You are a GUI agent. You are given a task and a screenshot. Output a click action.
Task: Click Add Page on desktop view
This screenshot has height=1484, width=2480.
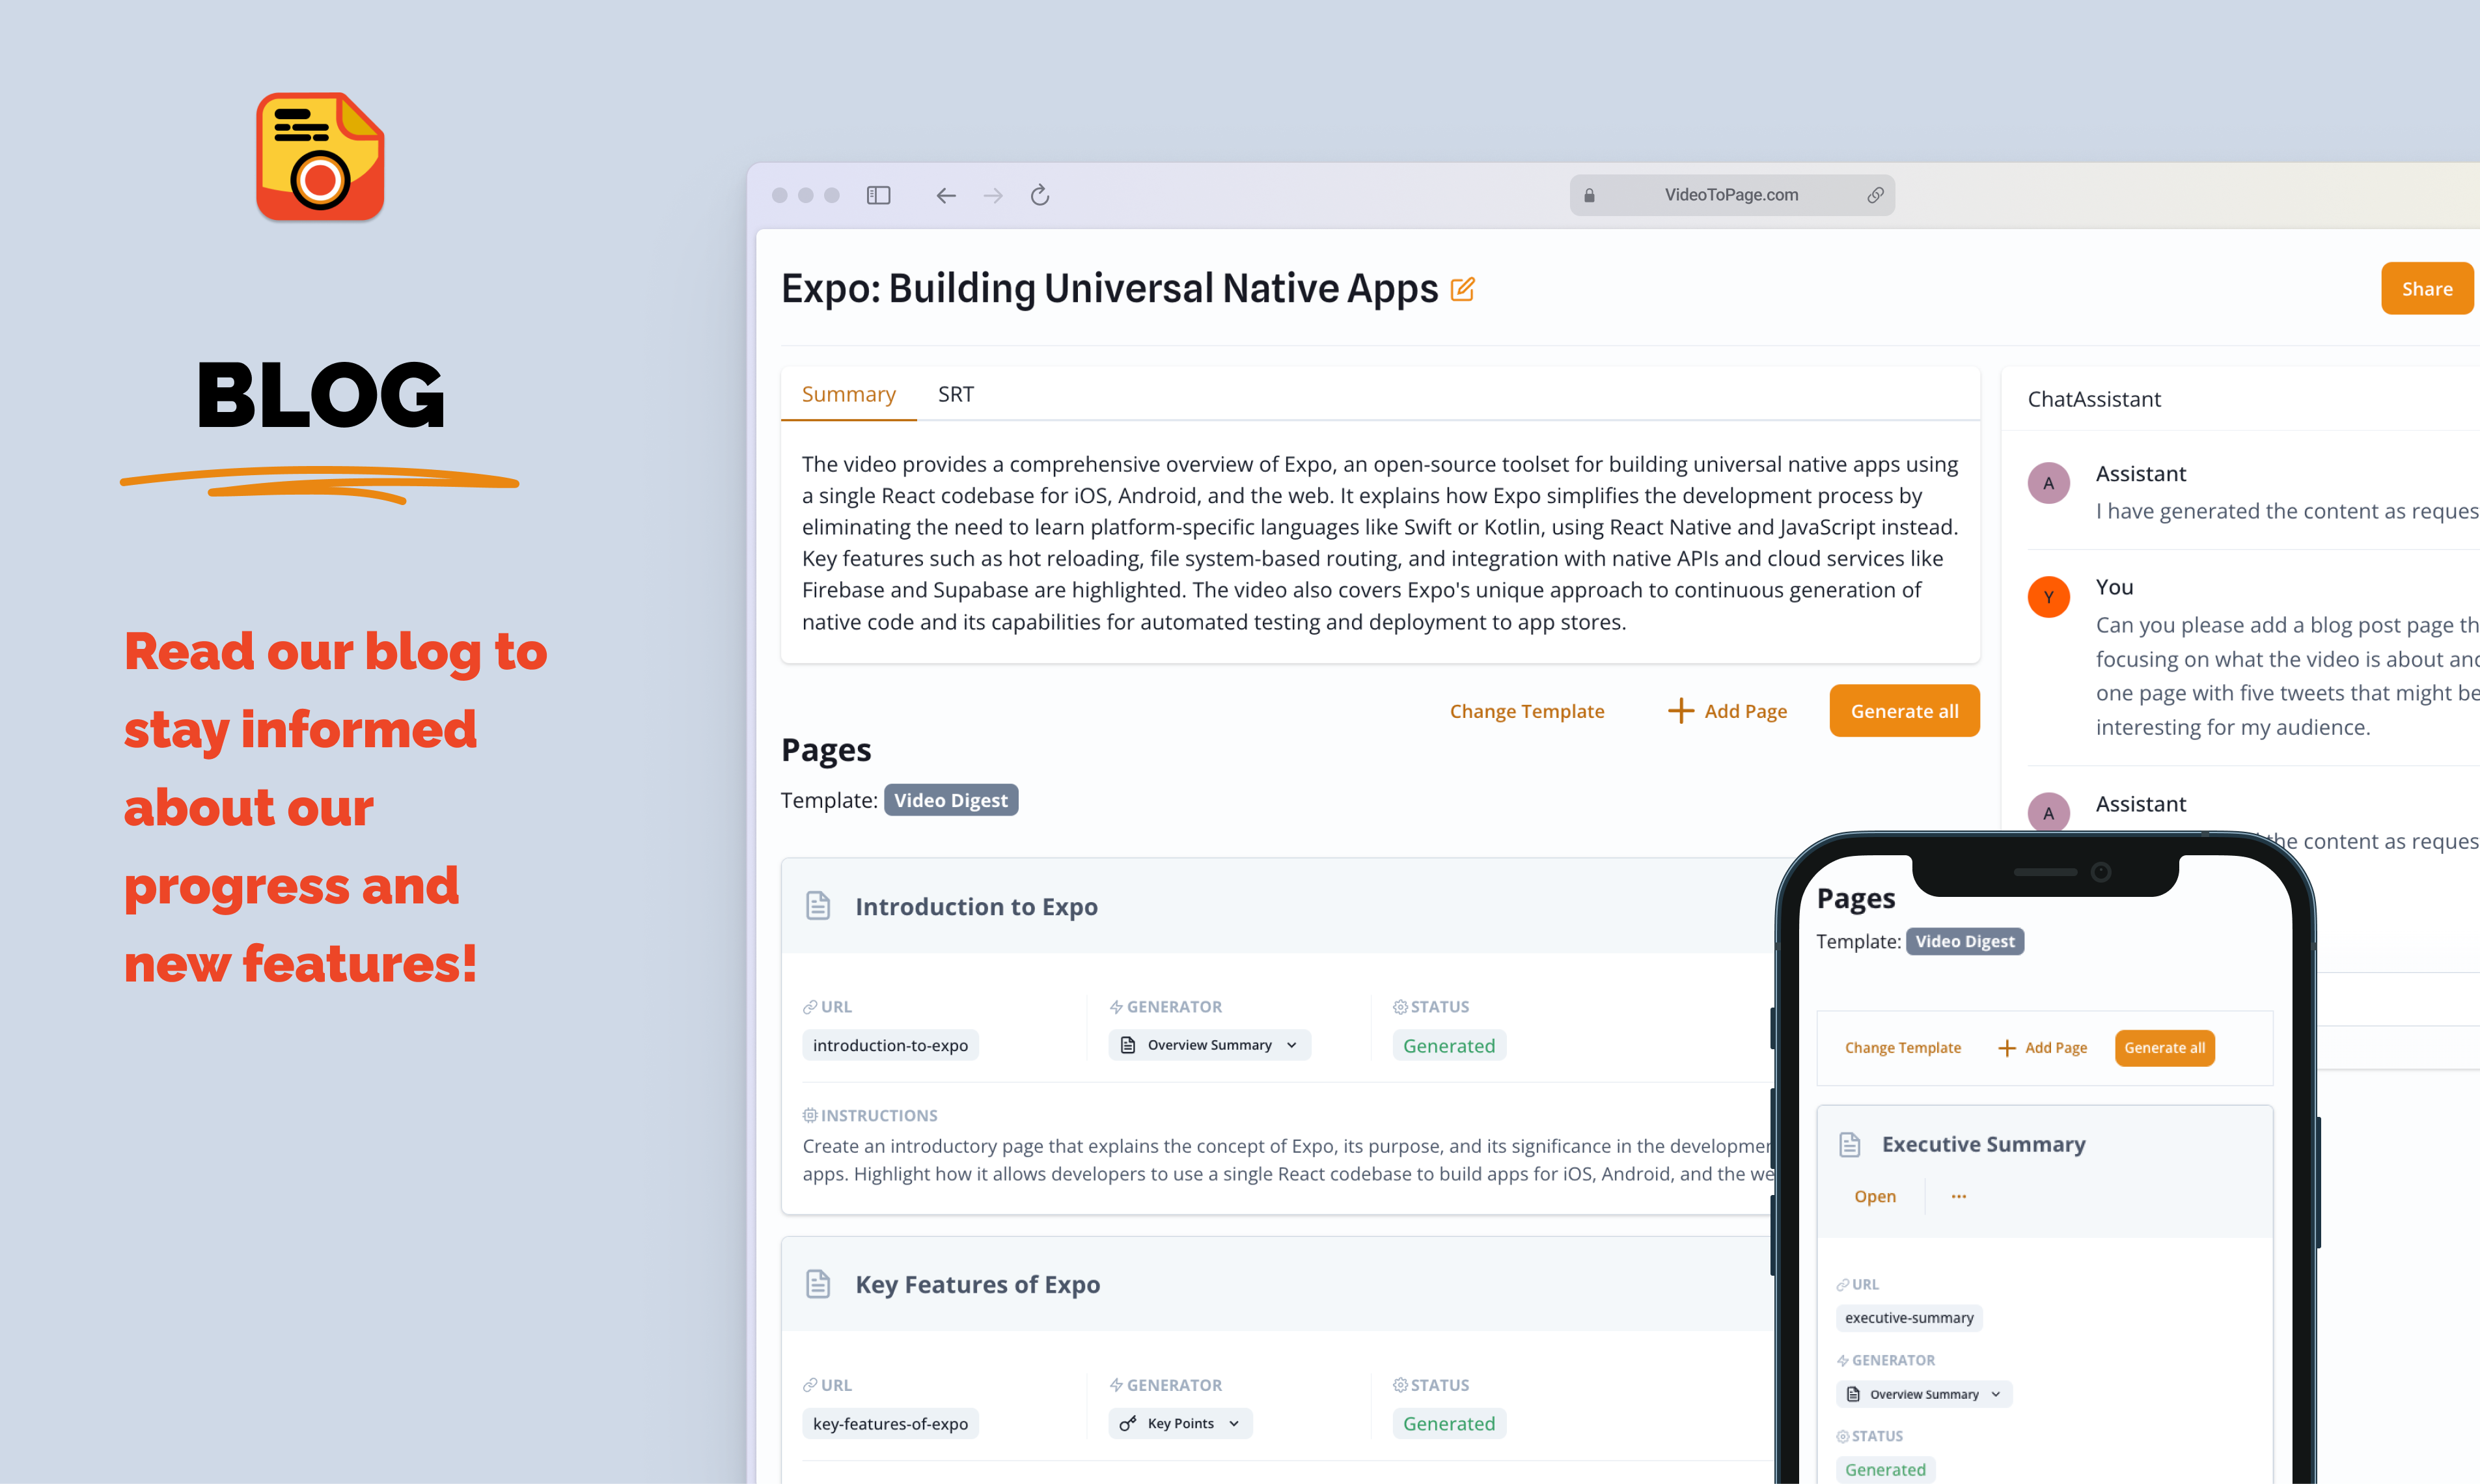pos(1727,711)
